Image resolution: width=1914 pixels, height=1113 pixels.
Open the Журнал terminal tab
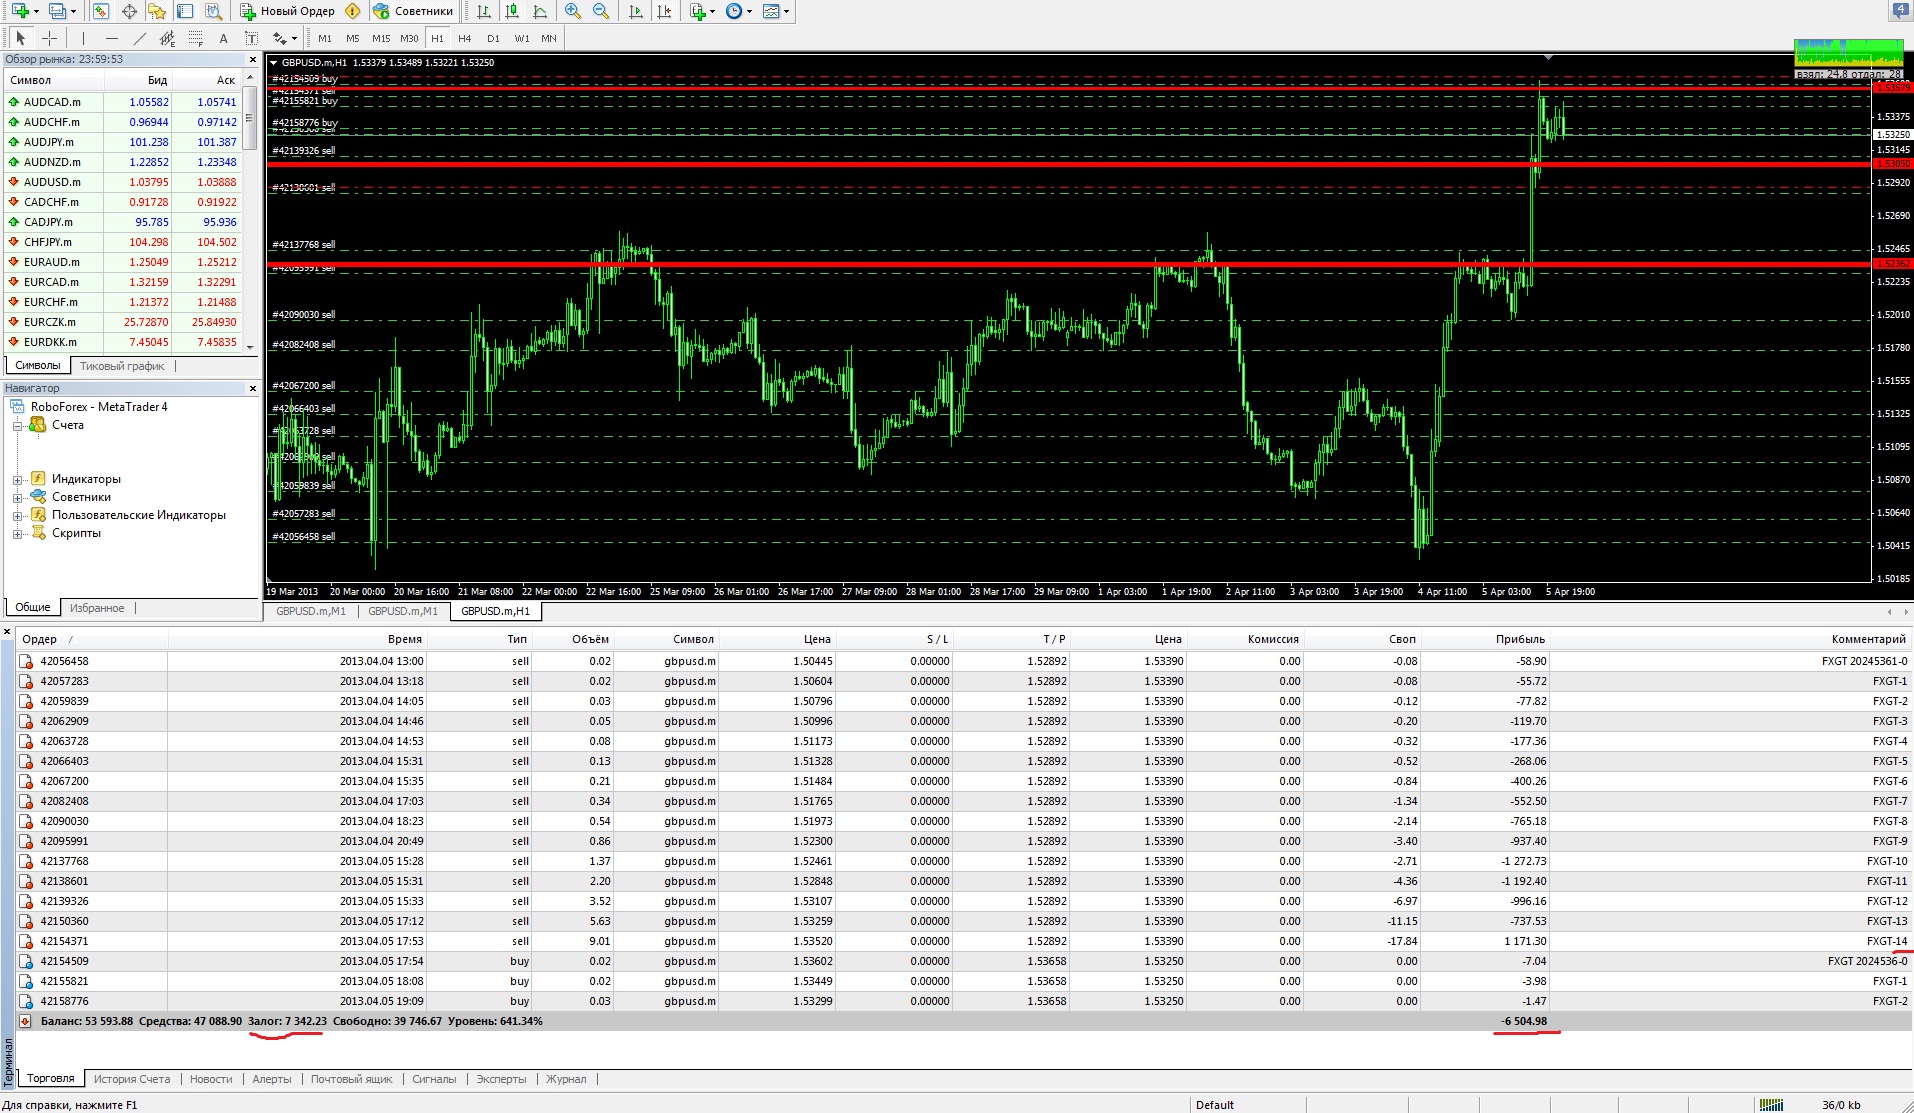(566, 1079)
